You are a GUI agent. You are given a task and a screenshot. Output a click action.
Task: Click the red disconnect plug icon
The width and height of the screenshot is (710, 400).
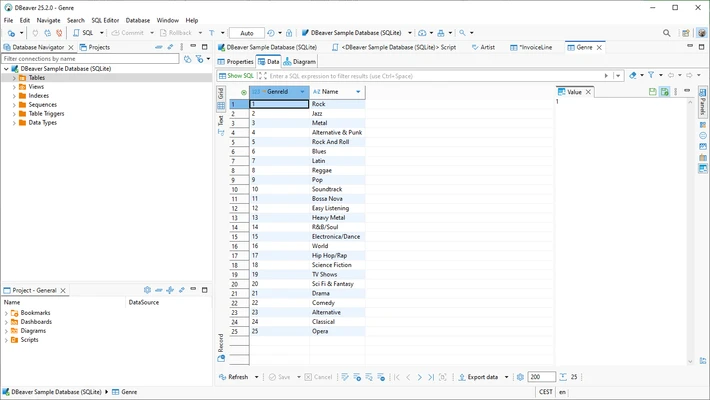pos(59,33)
